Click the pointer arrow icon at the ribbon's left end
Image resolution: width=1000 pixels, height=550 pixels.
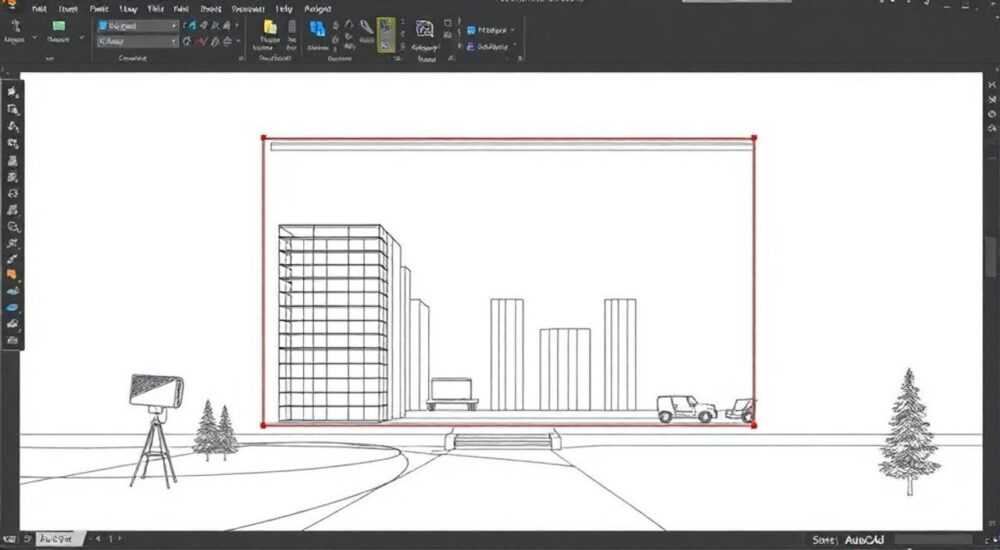[16, 26]
